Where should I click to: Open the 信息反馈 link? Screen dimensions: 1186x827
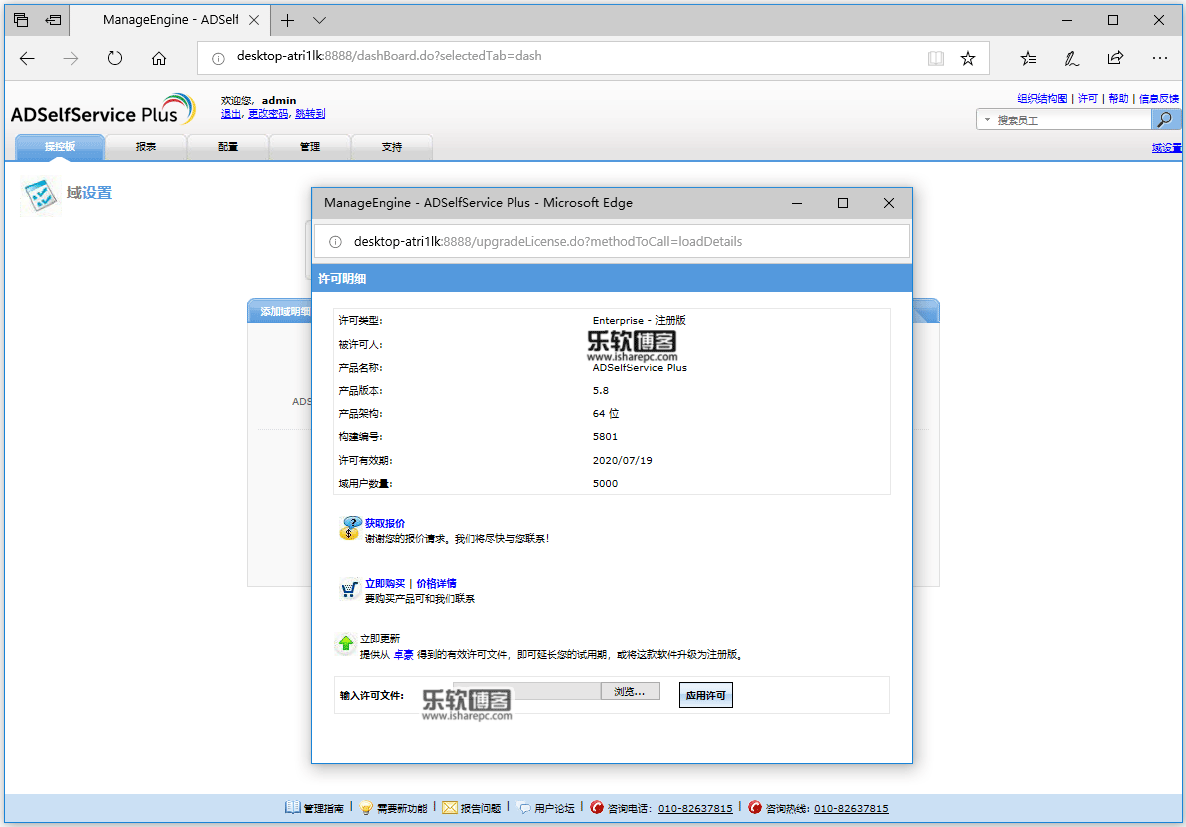[1159, 98]
